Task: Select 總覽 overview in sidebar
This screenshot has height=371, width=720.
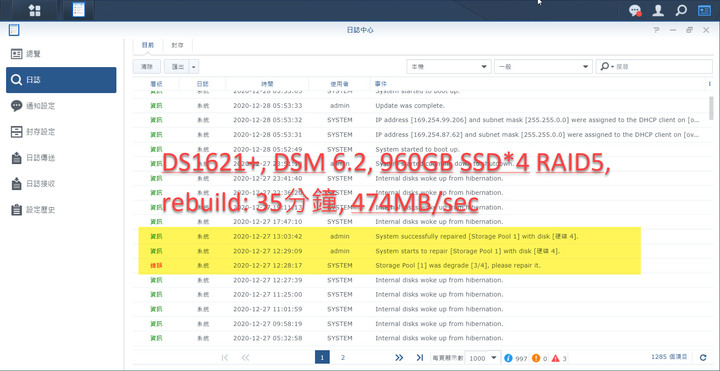Action: (x=61, y=54)
